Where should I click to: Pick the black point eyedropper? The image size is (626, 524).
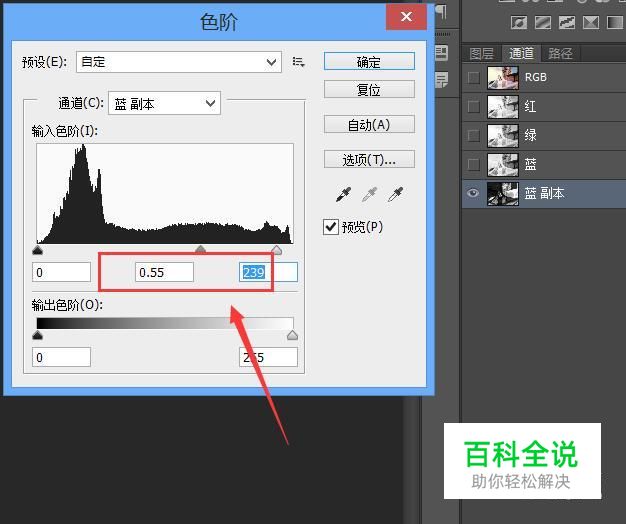[343, 194]
